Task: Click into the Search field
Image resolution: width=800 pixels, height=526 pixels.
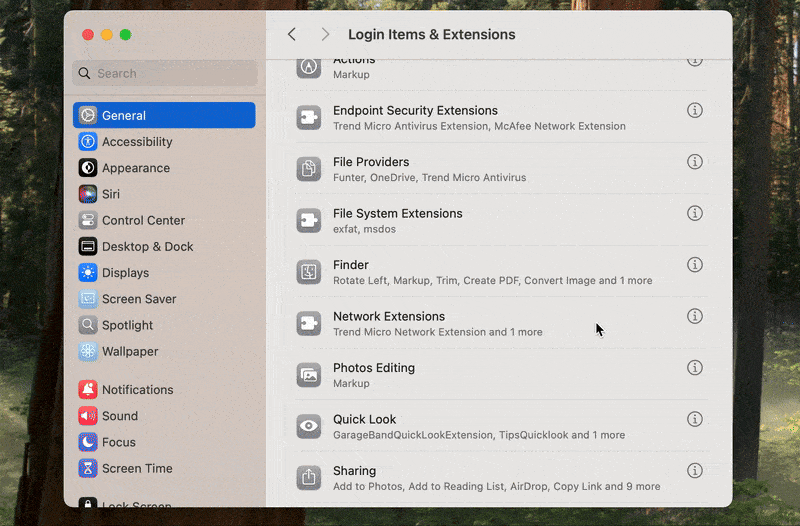Action: pos(165,73)
